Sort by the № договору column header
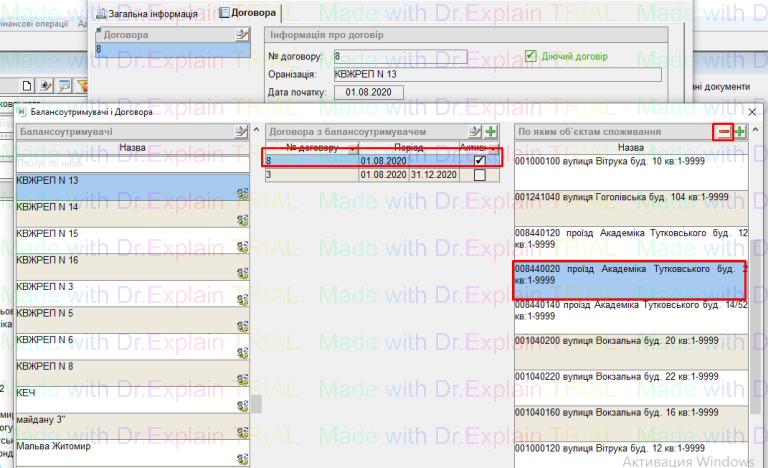This screenshot has width=768, height=468. pyautogui.click(x=312, y=147)
